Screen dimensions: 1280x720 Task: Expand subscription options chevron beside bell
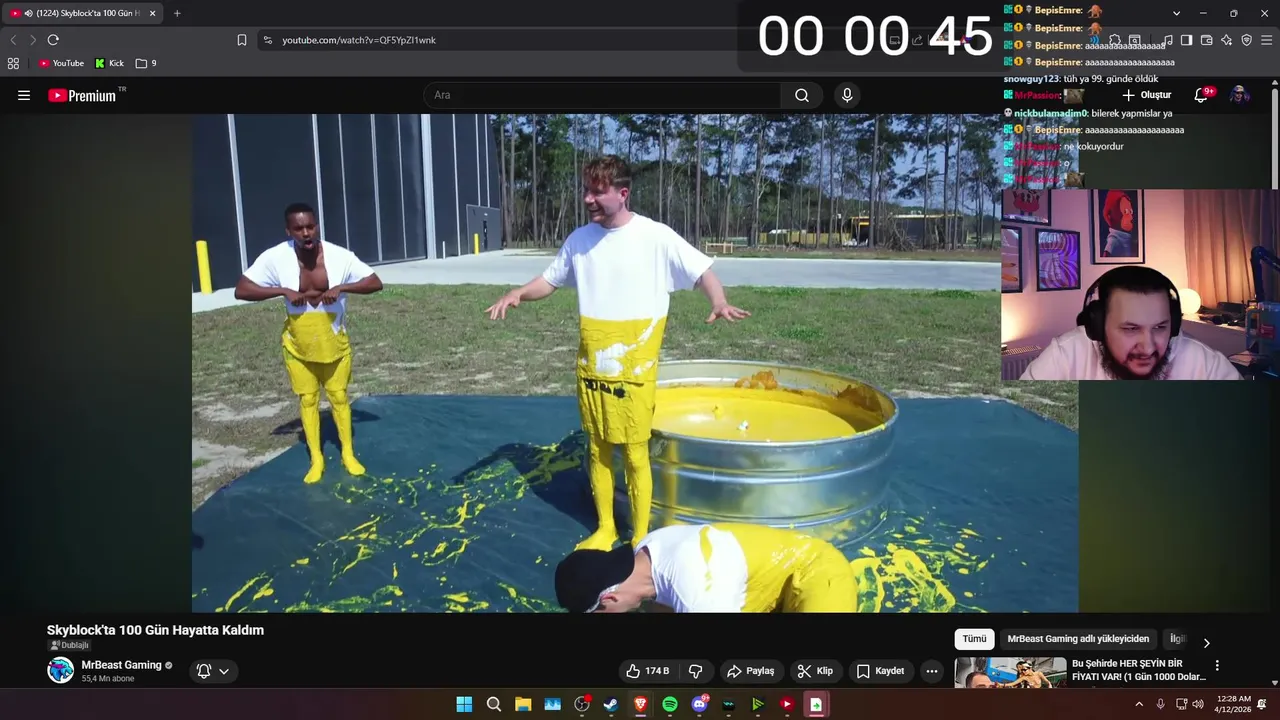[x=224, y=671]
